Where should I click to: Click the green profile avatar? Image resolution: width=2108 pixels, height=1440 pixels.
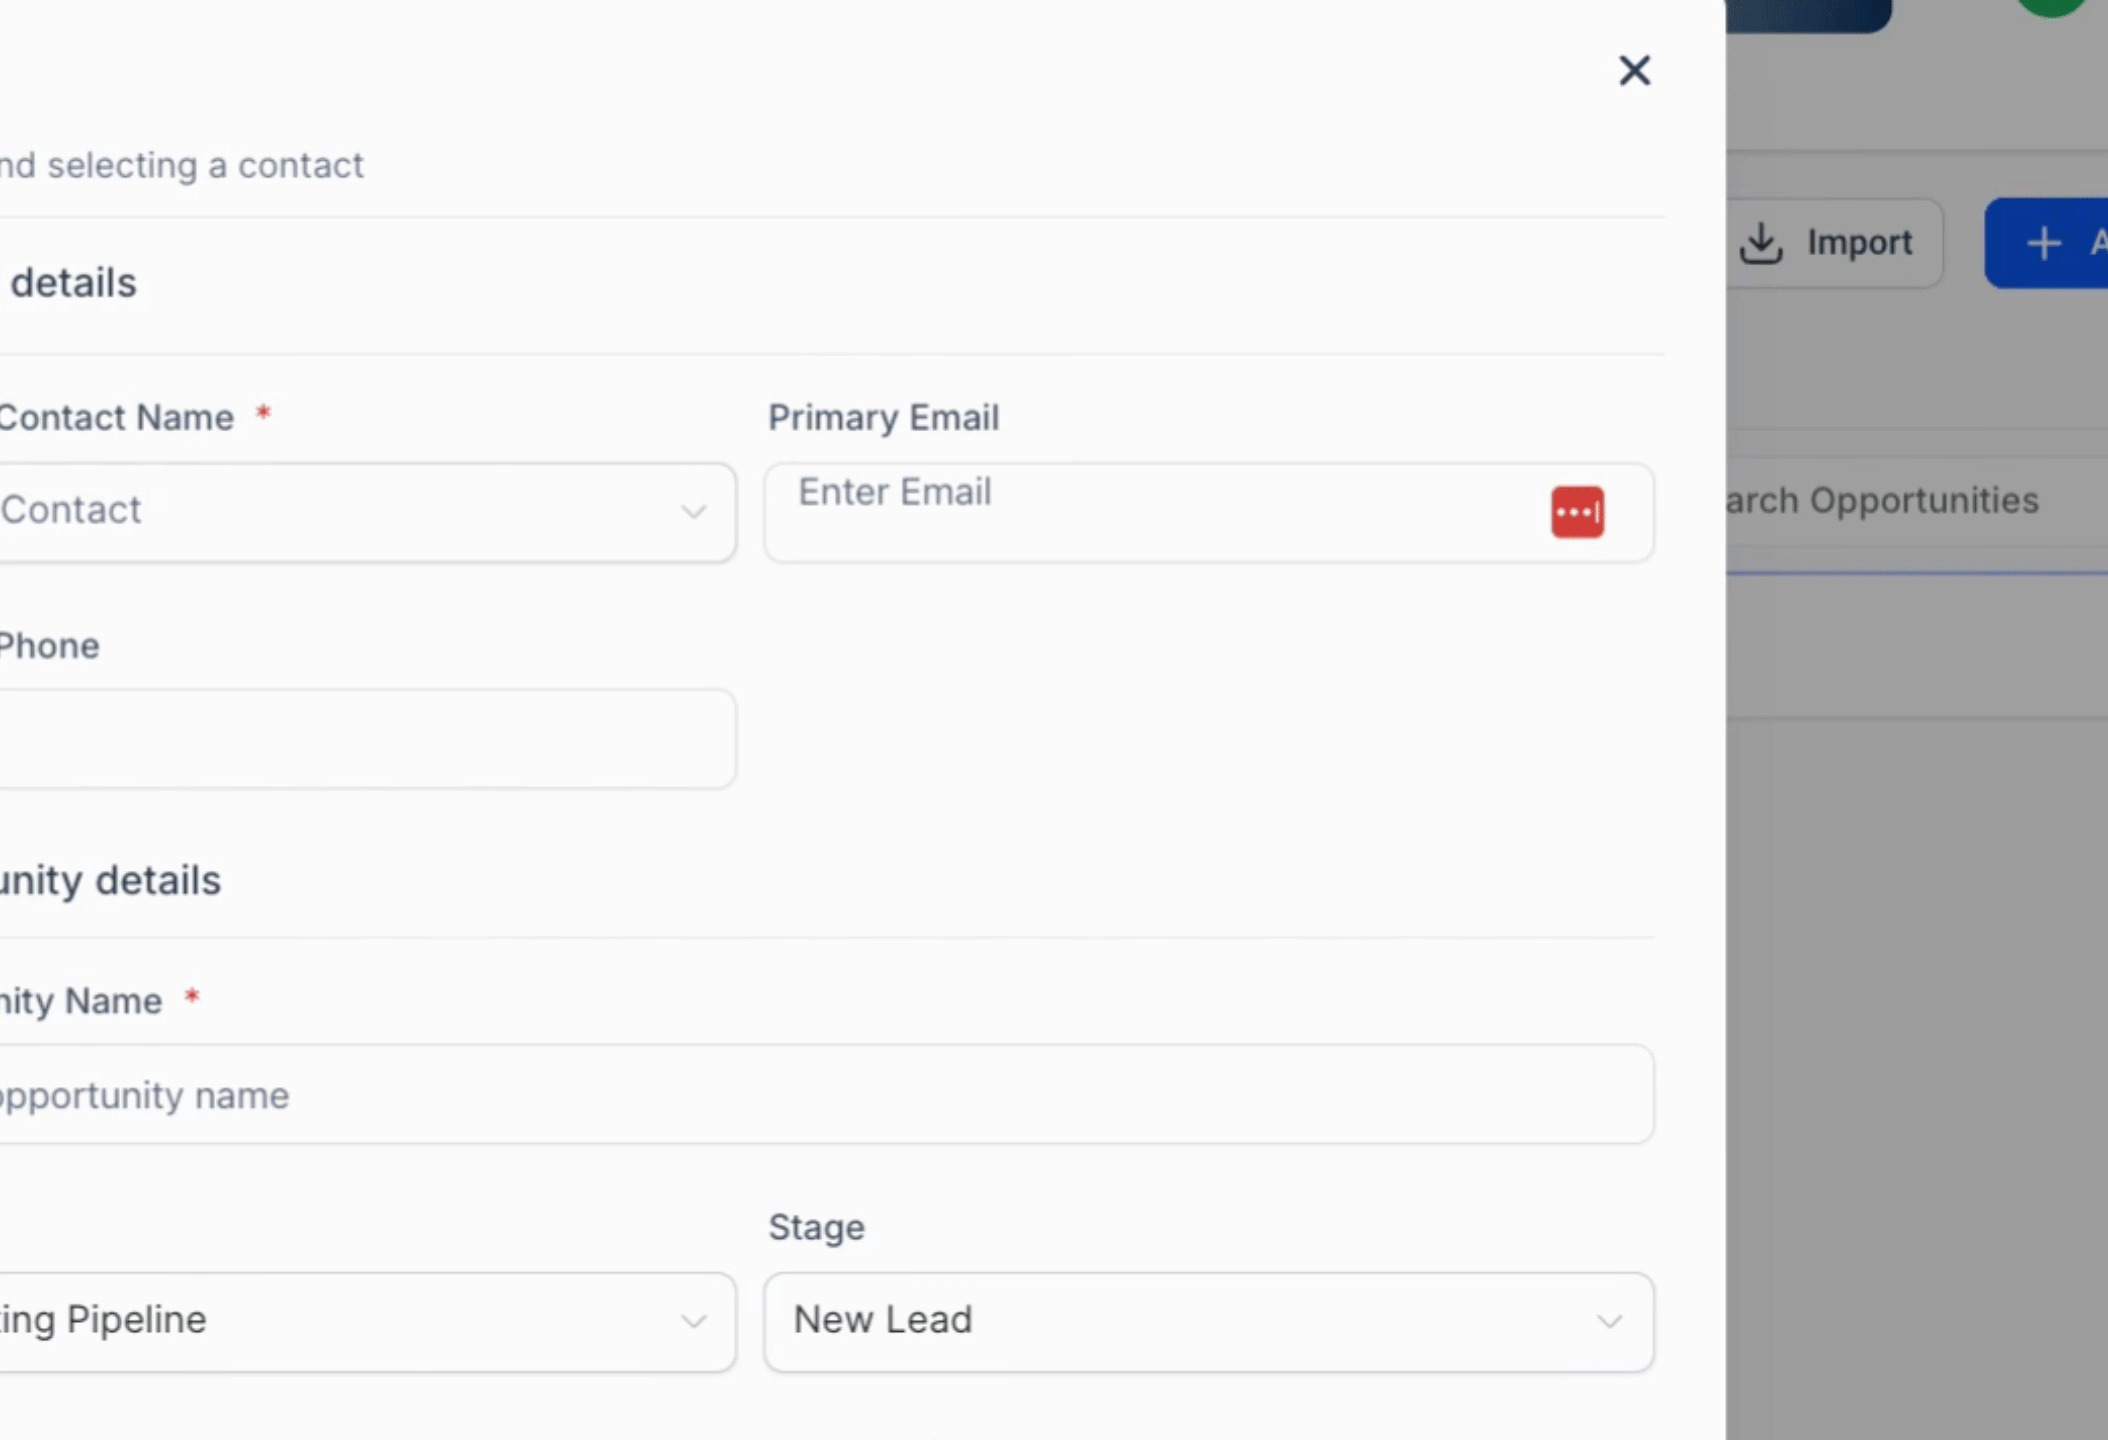(2051, 6)
